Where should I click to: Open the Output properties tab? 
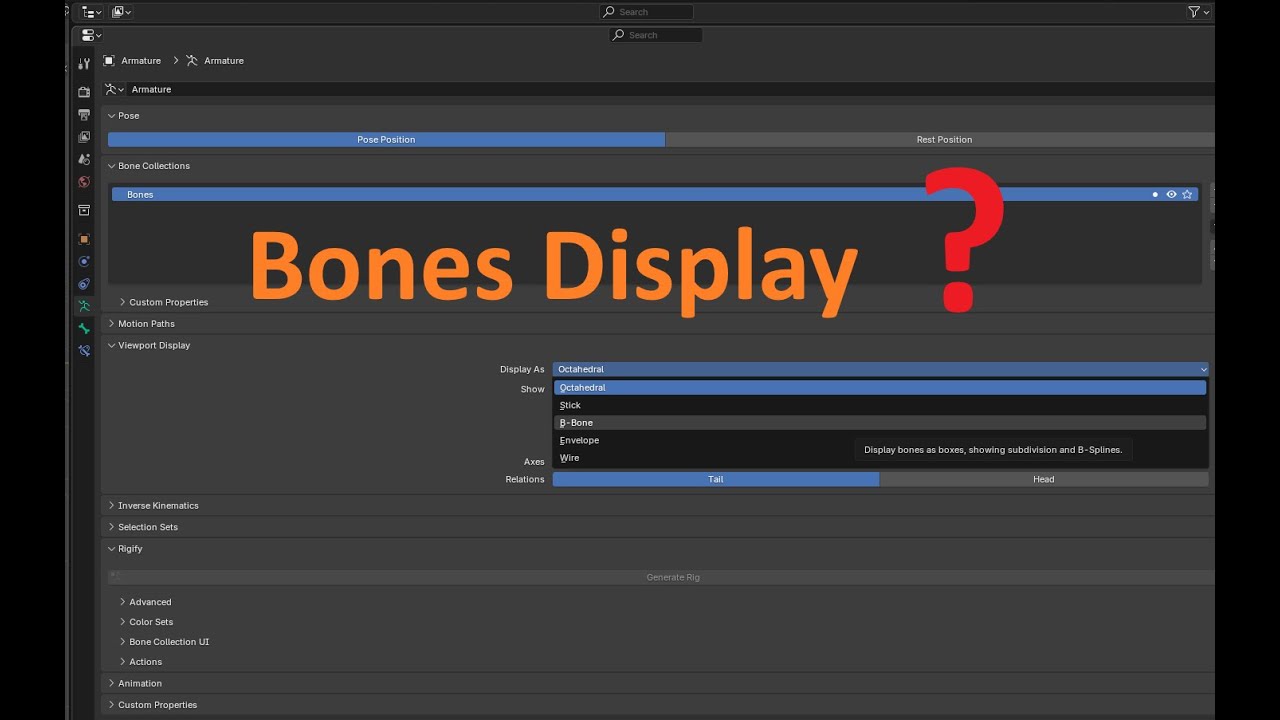84,115
